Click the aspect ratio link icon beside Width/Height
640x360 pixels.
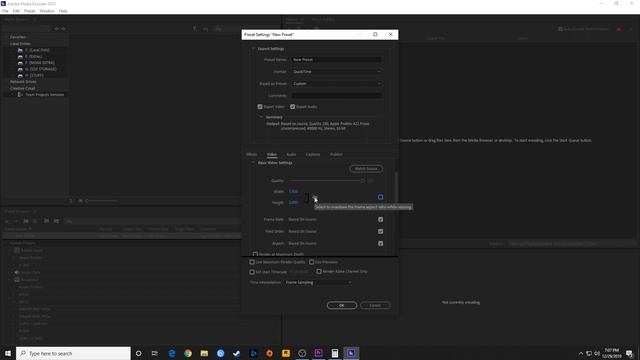(315, 197)
